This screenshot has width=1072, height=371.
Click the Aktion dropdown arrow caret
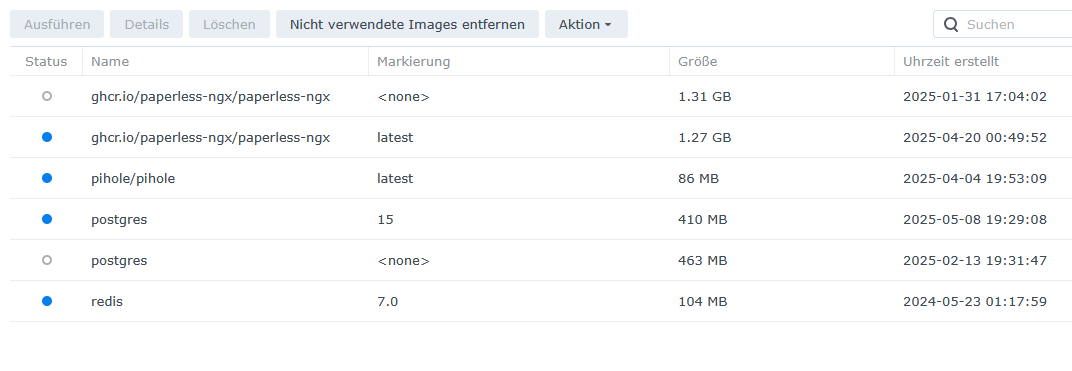click(x=608, y=25)
